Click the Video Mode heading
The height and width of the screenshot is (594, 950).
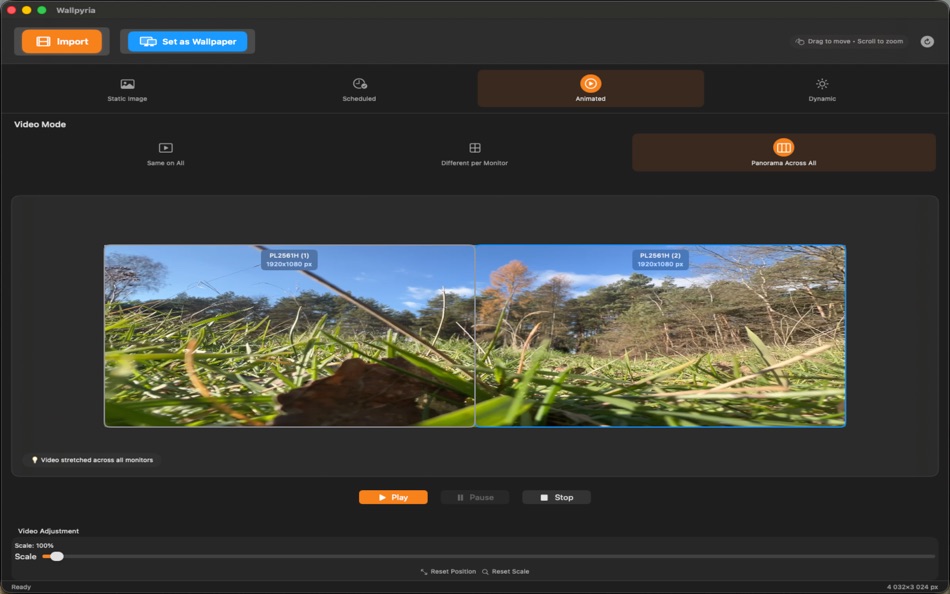pos(40,124)
